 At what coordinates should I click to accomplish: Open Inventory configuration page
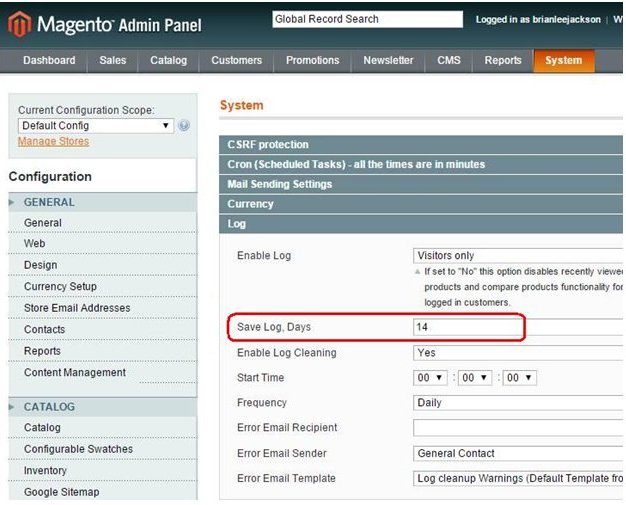(x=103, y=471)
